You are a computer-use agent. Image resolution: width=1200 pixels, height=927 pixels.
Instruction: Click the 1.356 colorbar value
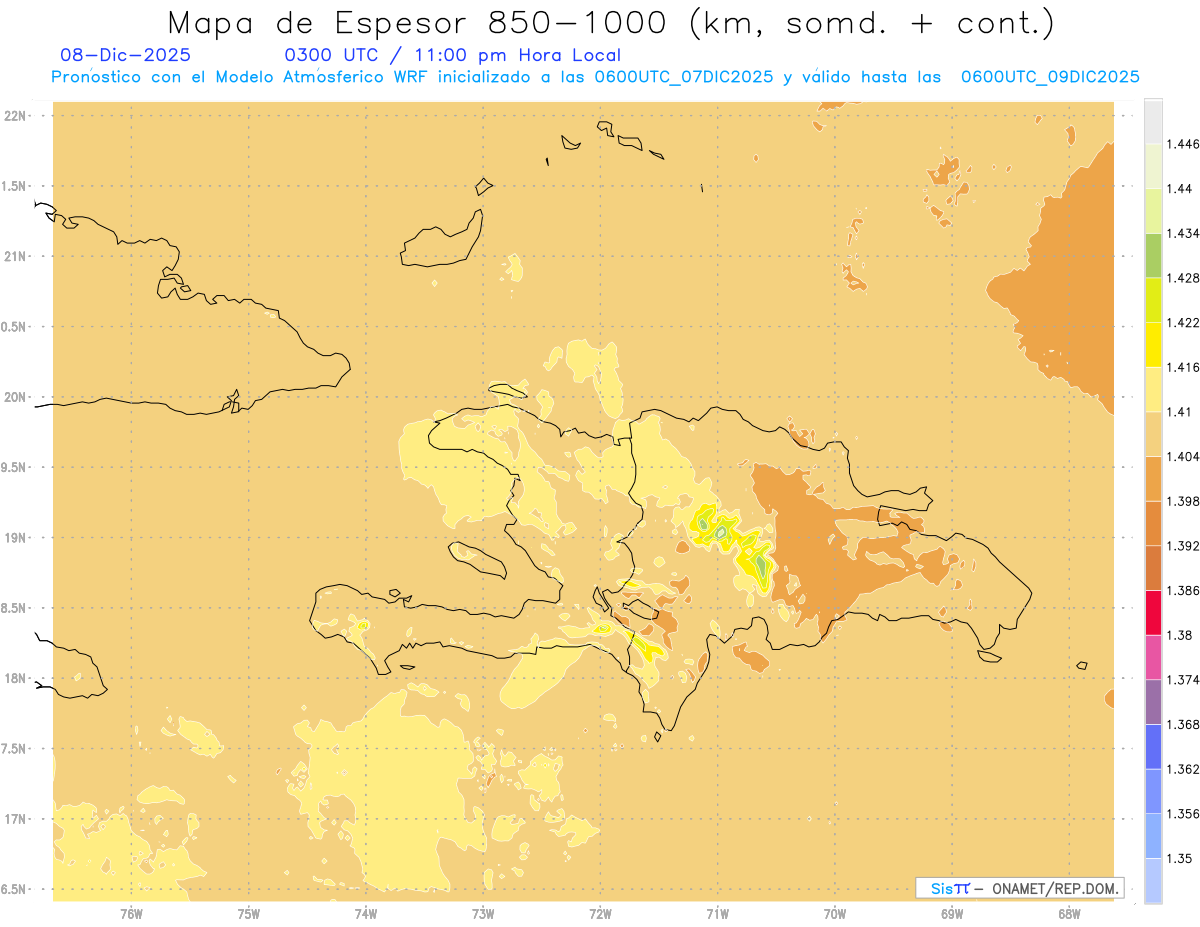[x=1184, y=813]
